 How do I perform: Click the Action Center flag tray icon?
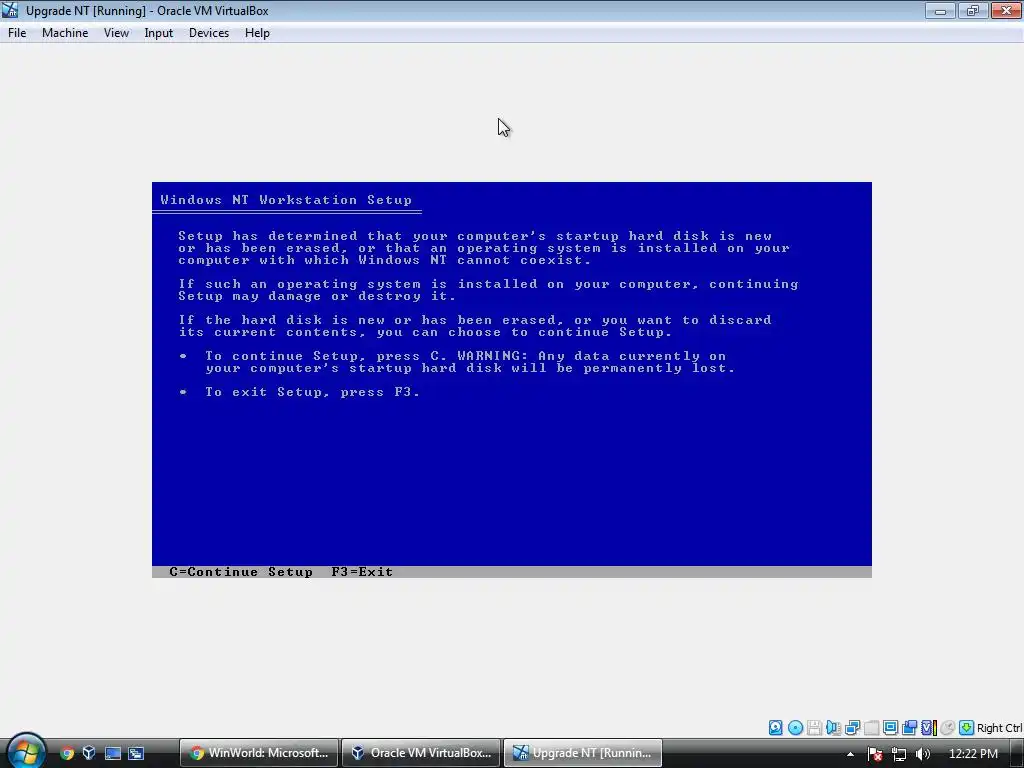(875, 754)
